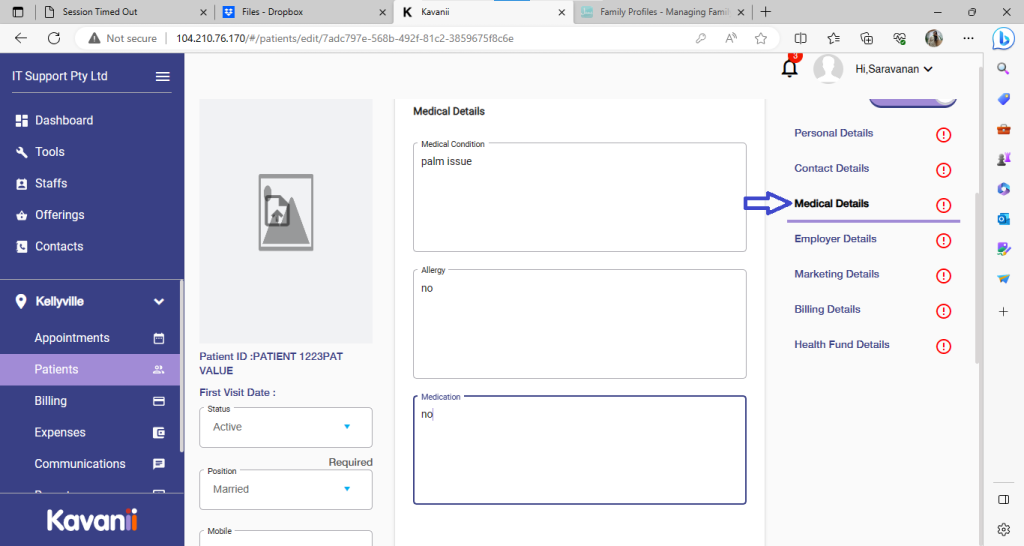Screen dimensions: 1024x546
Task: Click the Appointments calendar icon
Action: point(158,338)
